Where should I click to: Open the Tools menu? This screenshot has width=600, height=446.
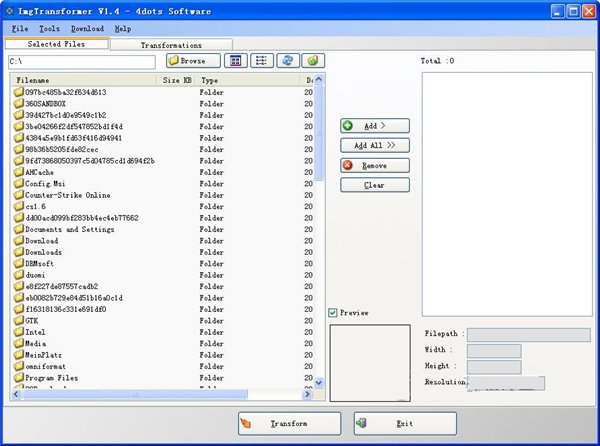point(49,29)
